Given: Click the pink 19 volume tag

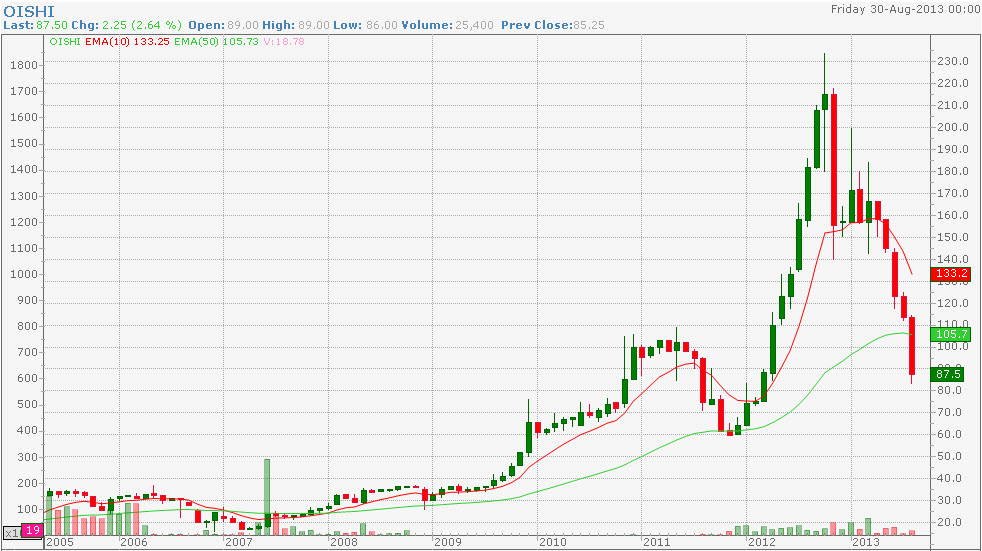Looking at the screenshot, I should tap(32, 530).
